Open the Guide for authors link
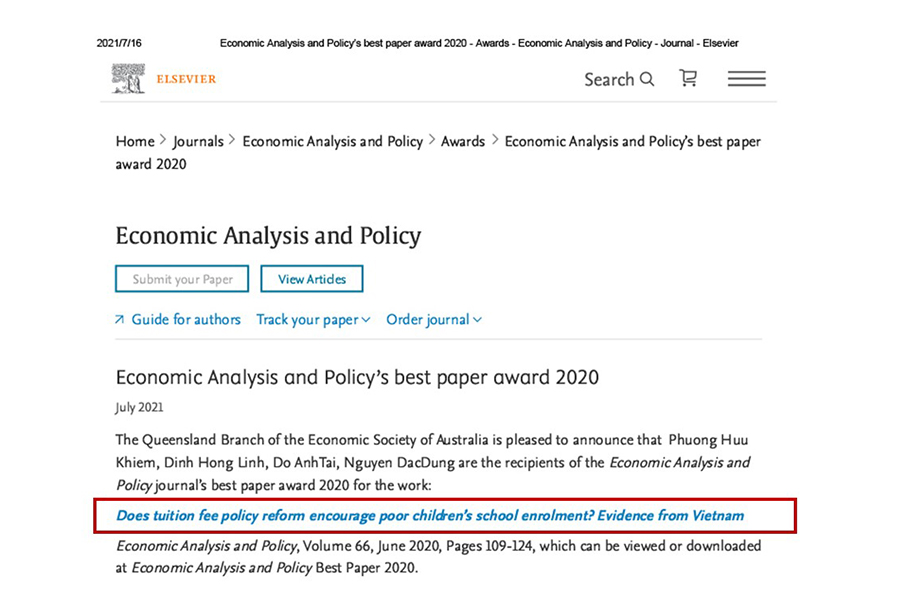Screen dimensions: 900x600 [186, 319]
